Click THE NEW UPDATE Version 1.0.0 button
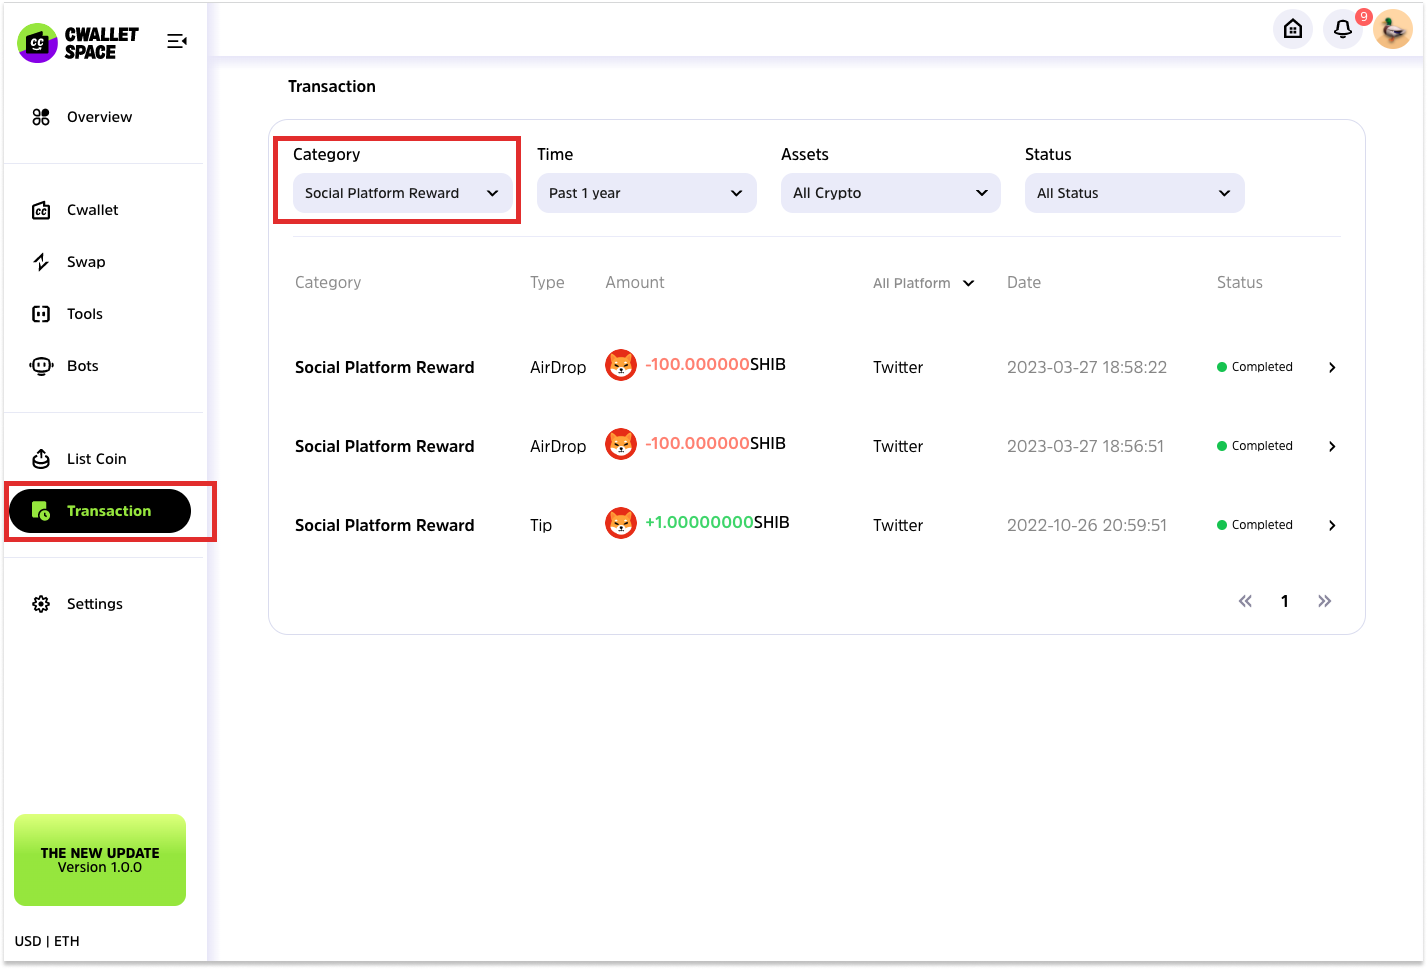This screenshot has height=969, width=1427. coord(100,860)
